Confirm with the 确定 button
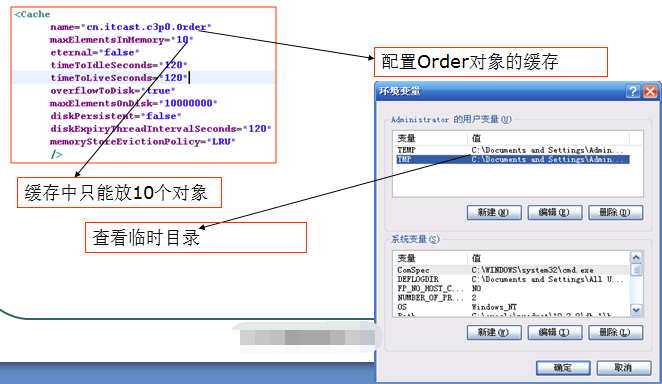Image resolution: width=662 pixels, height=384 pixels. pos(563,368)
